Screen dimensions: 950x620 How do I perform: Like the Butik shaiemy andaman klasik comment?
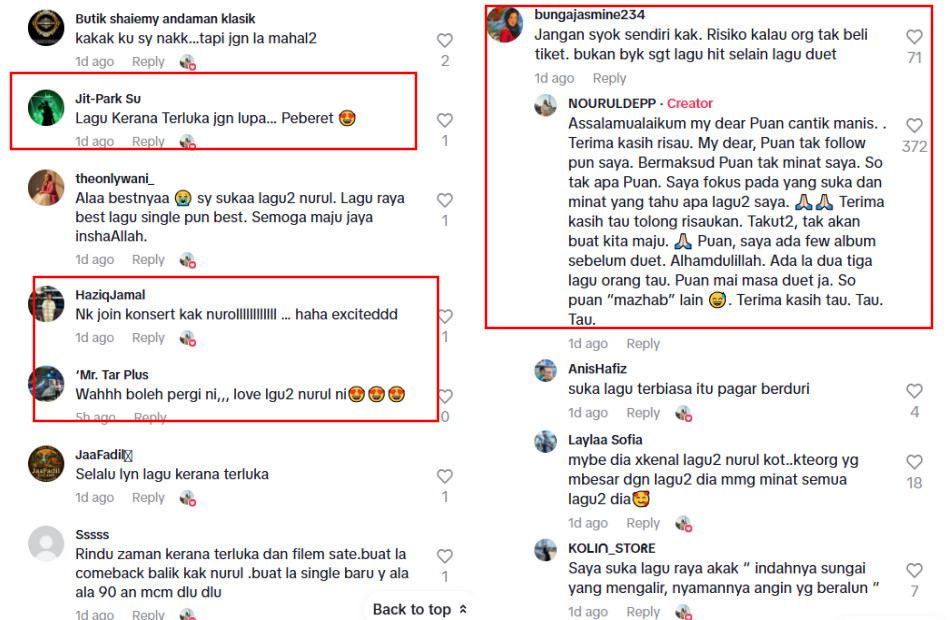445,41
